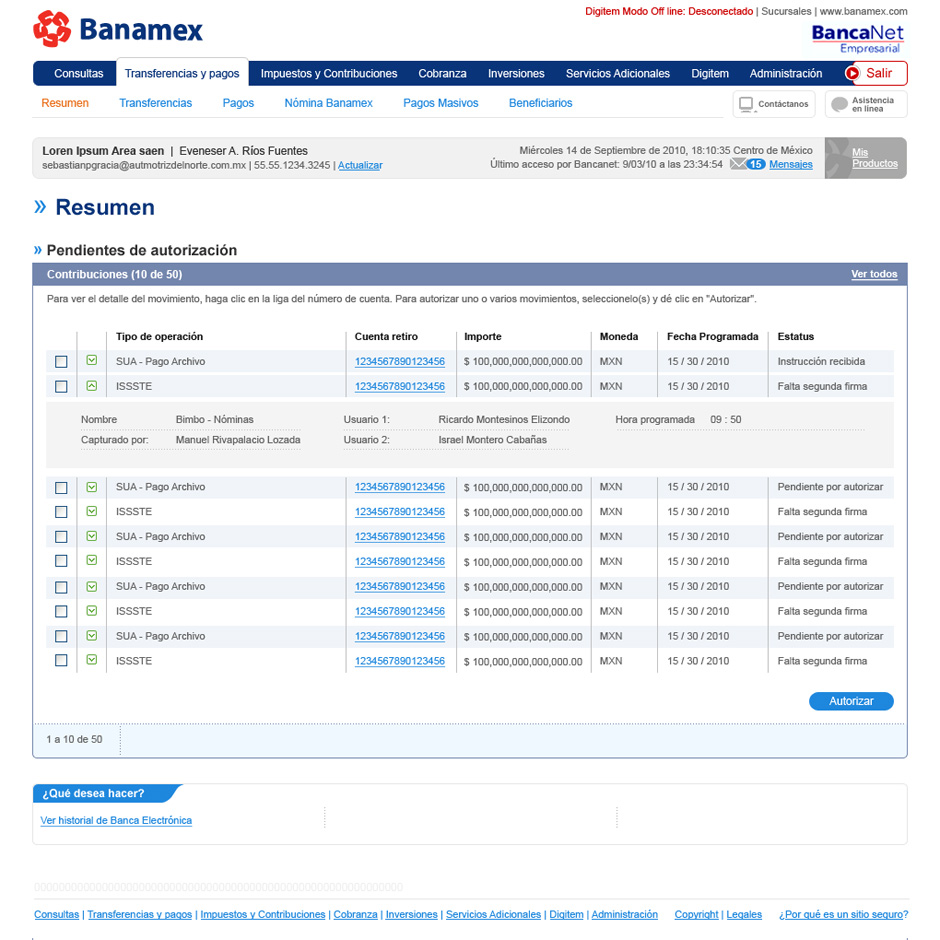Screen dimensions: 940x940
Task: Open account link in Instrucción recibida row
Action: point(400,361)
